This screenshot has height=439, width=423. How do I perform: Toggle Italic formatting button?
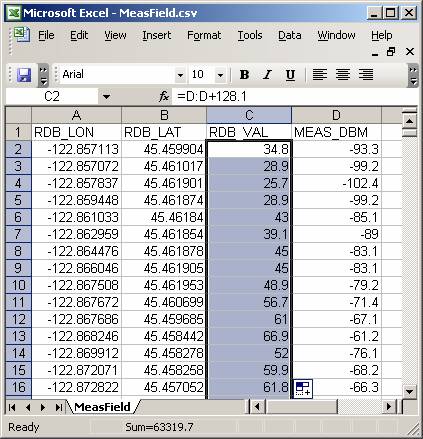[267, 75]
